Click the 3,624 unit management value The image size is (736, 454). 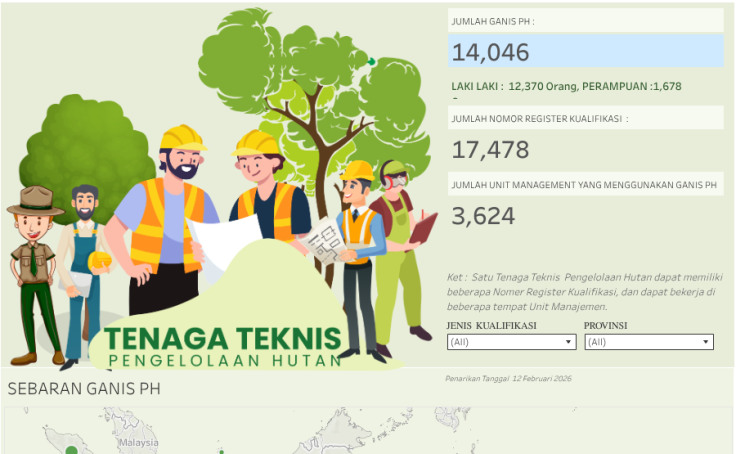point(483,215)
